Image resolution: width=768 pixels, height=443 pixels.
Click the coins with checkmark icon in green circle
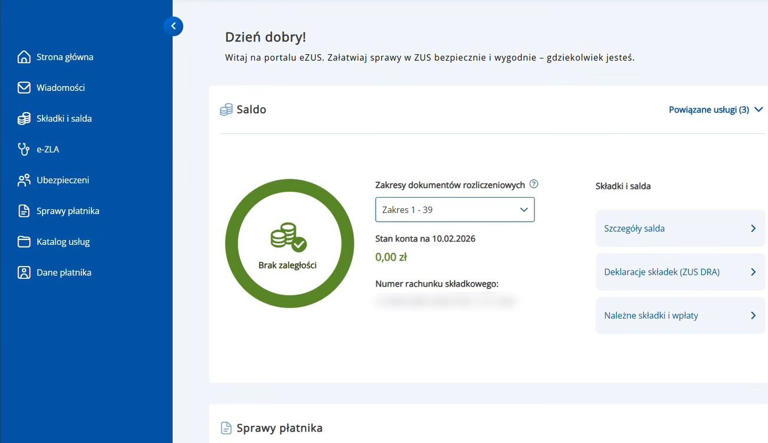(288, 237)
